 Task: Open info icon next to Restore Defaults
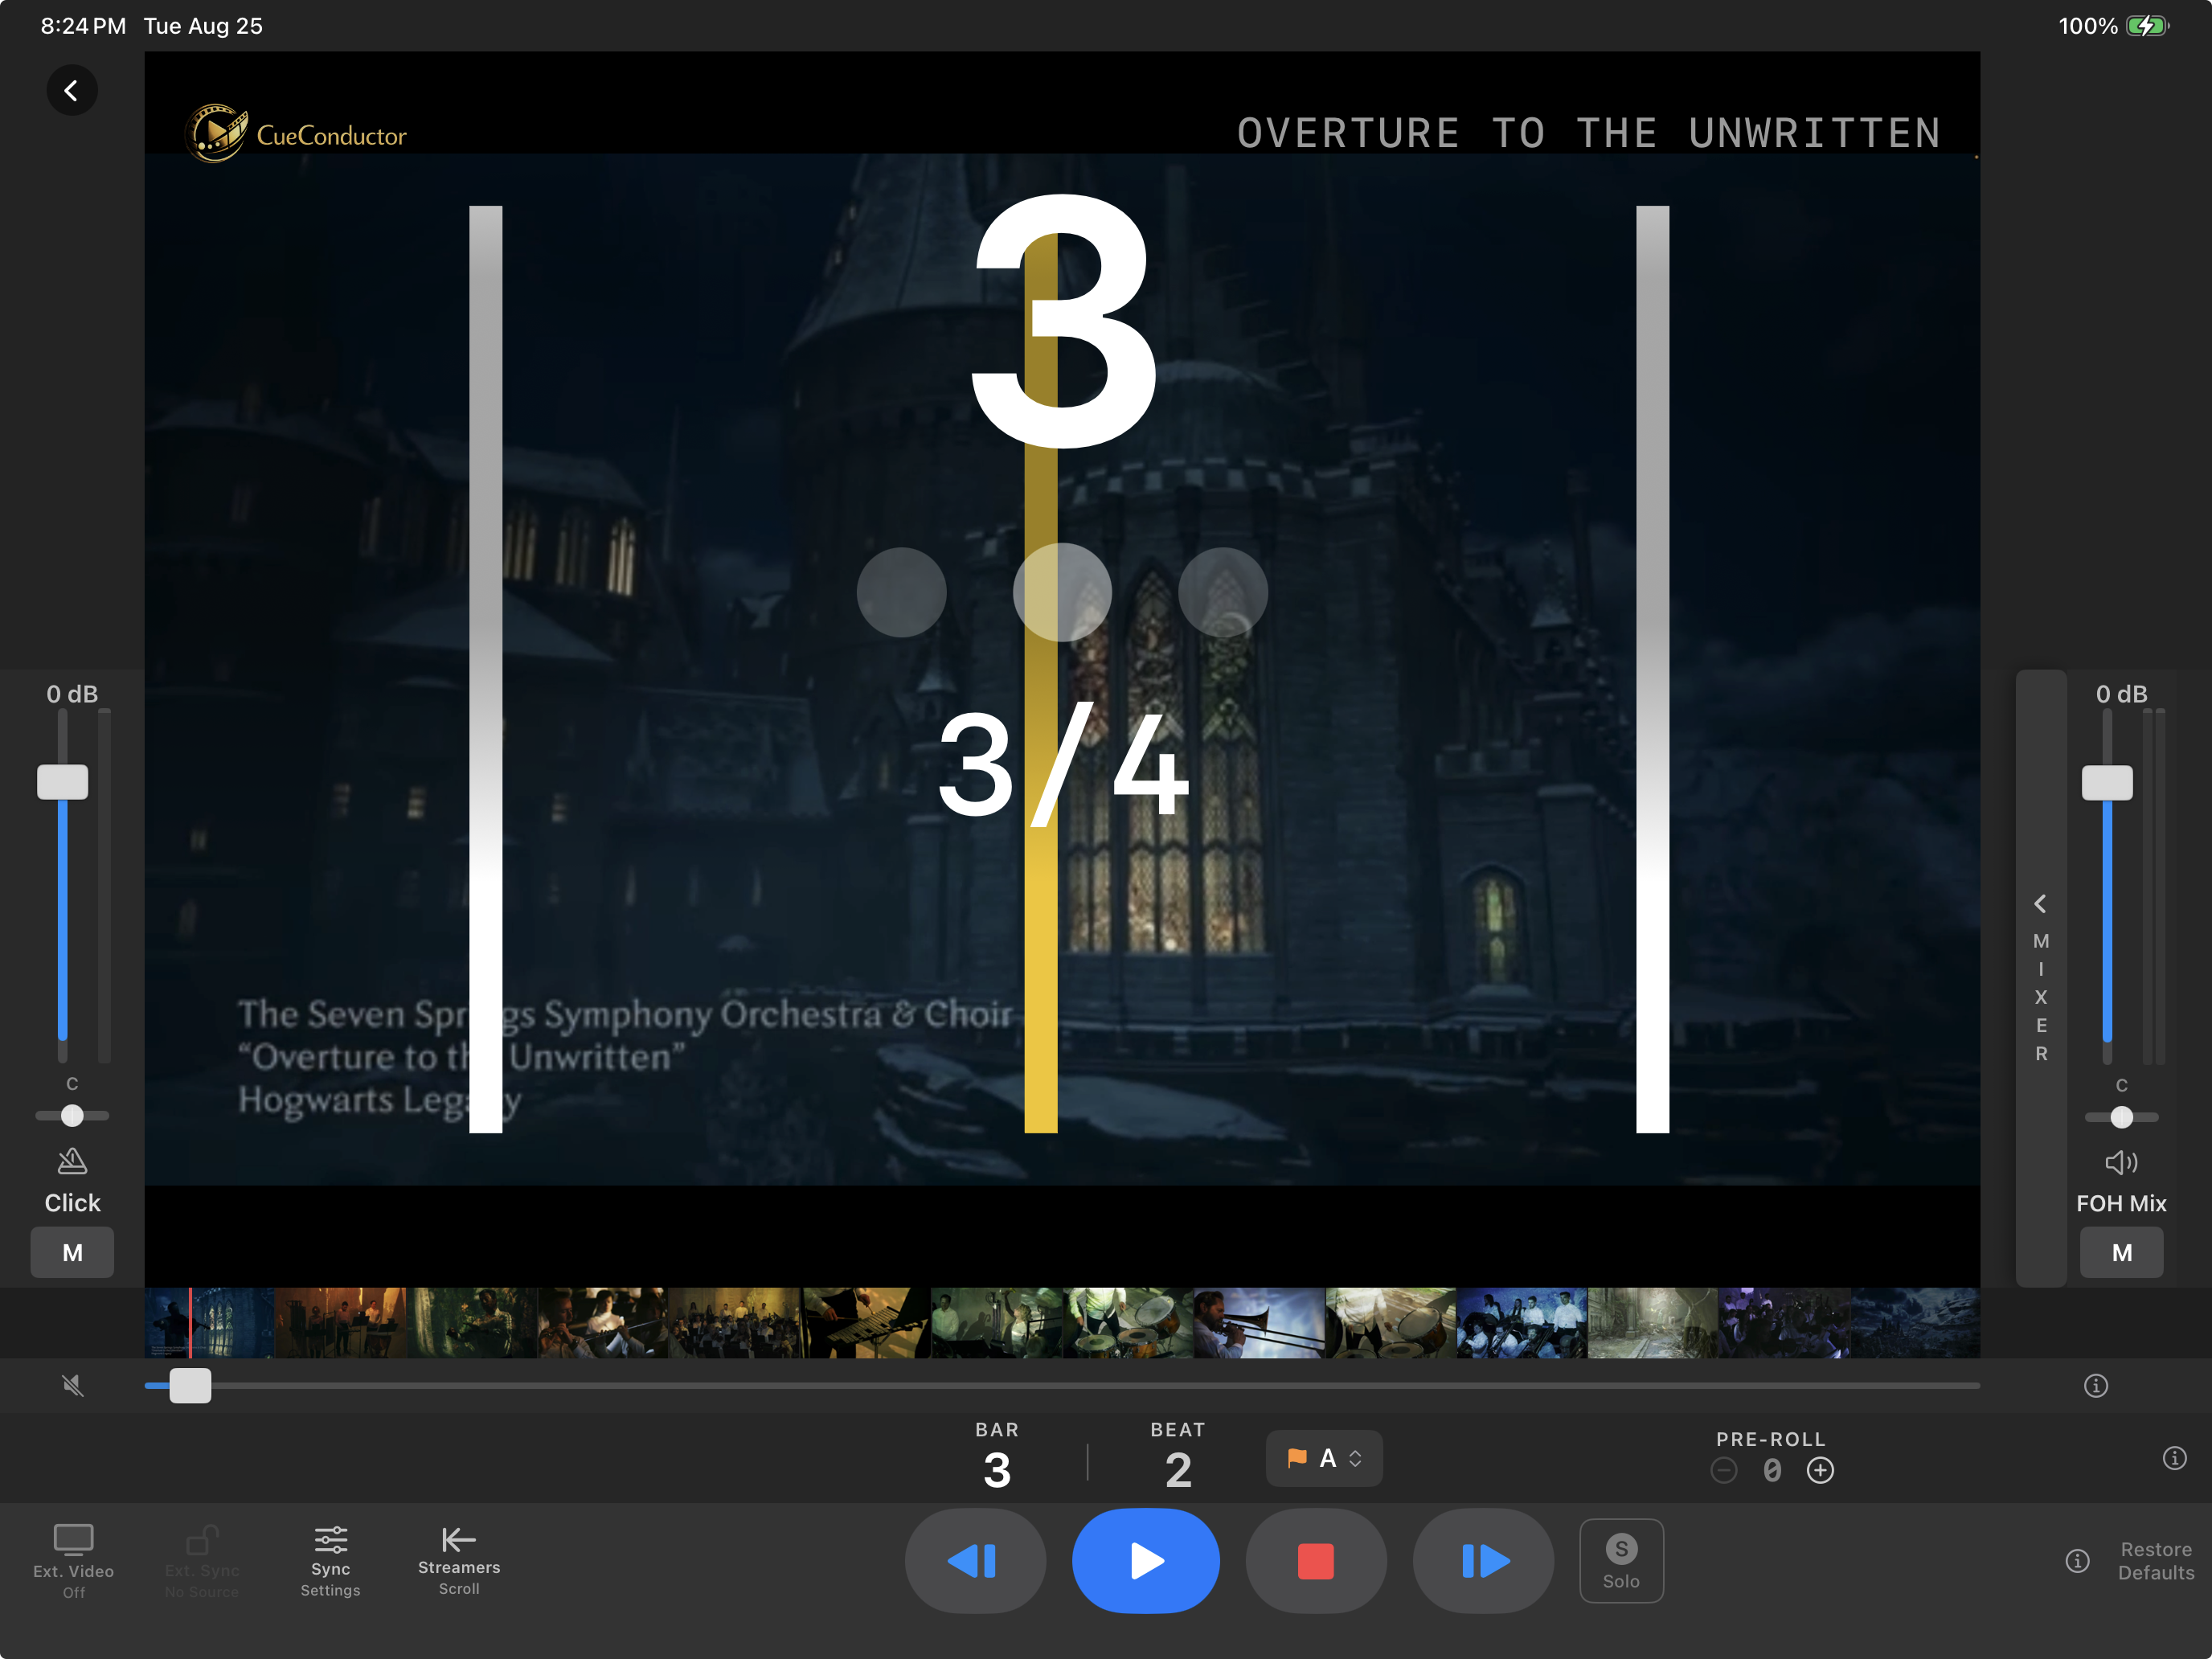[2077, 1561]
